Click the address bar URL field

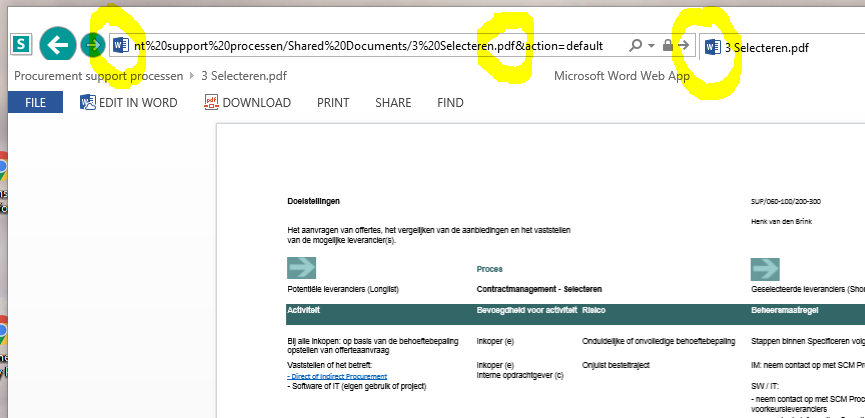pos(370,46)
